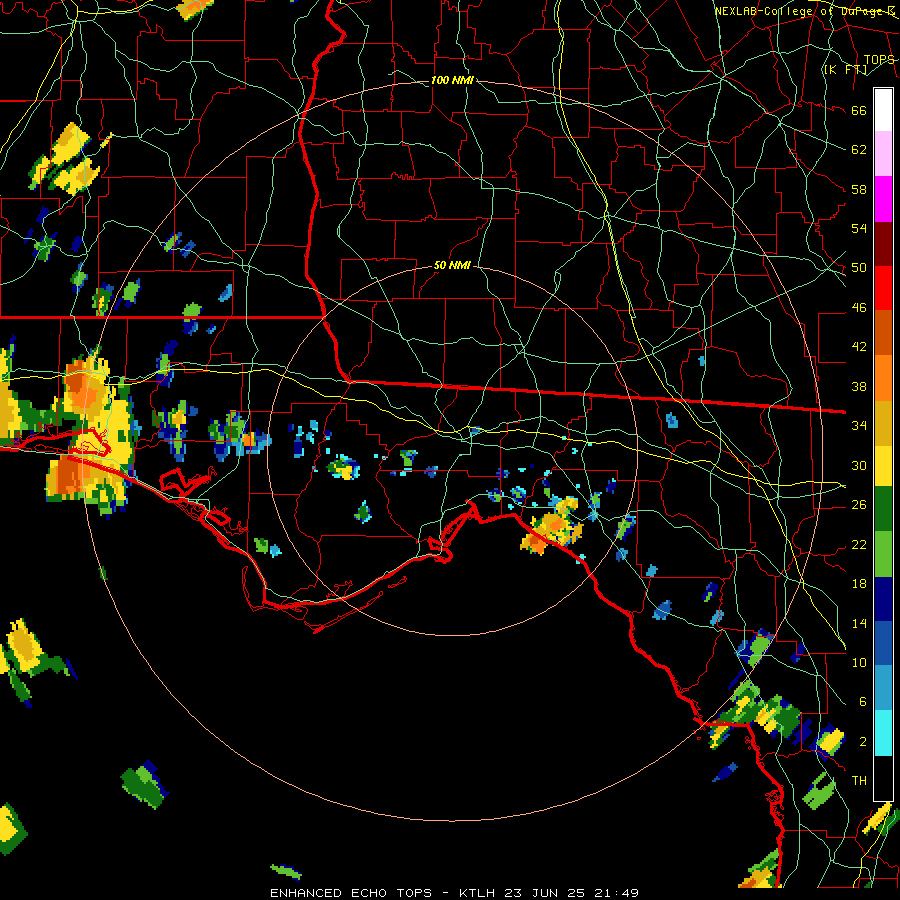Click the 26 value on the height scale
The height and width of the screenshot is (900, 900).
click(x=859, y=505)
